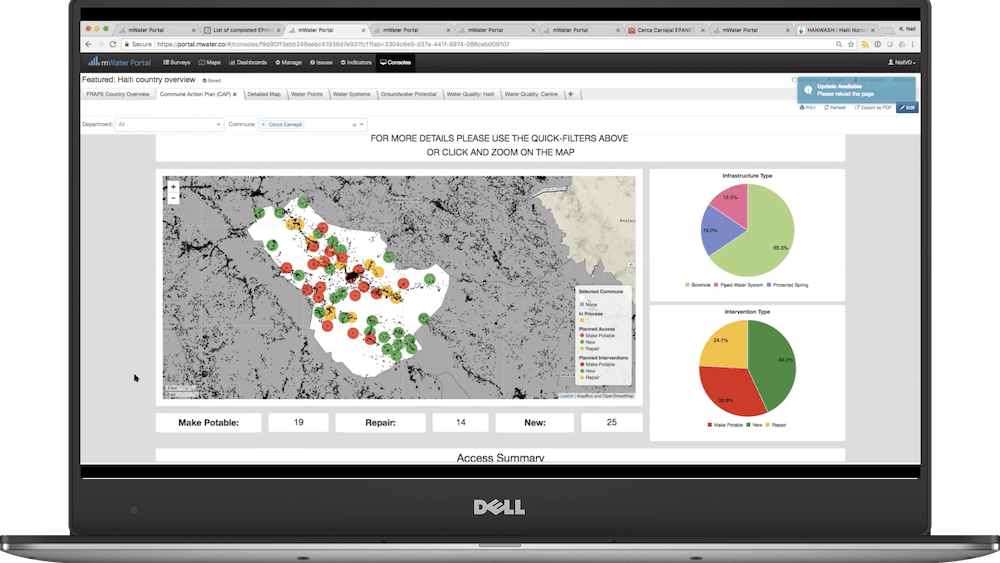Open the Indicators section
Image resolution: width=1000 pixels, height=563 pixels.
[x=356, y=62]
